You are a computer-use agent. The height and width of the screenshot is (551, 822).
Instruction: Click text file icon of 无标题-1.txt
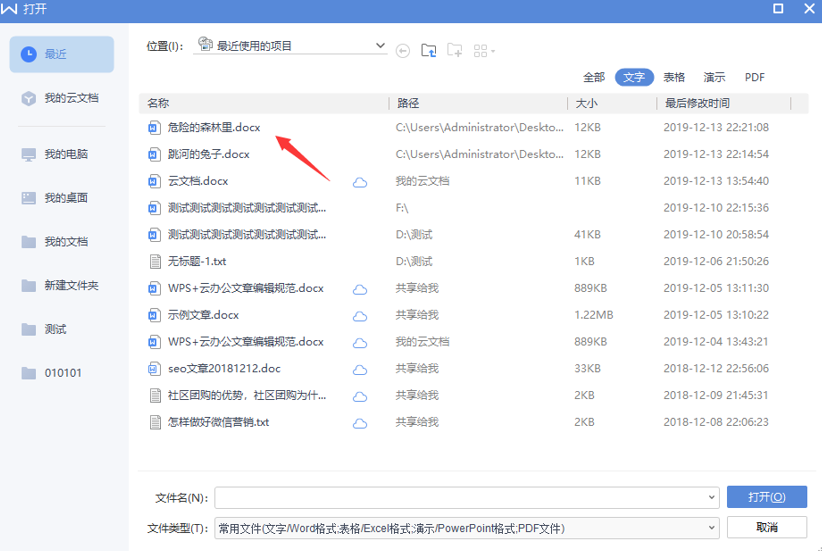(155, 261)
